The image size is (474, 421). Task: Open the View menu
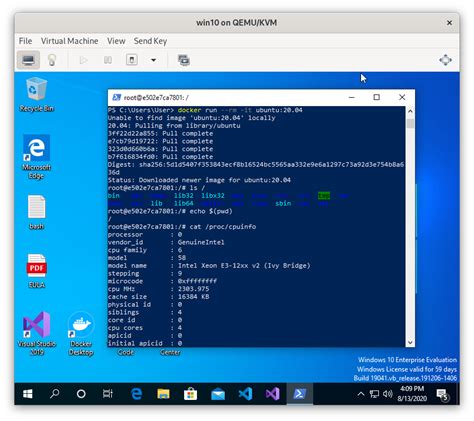click(116, 41)
